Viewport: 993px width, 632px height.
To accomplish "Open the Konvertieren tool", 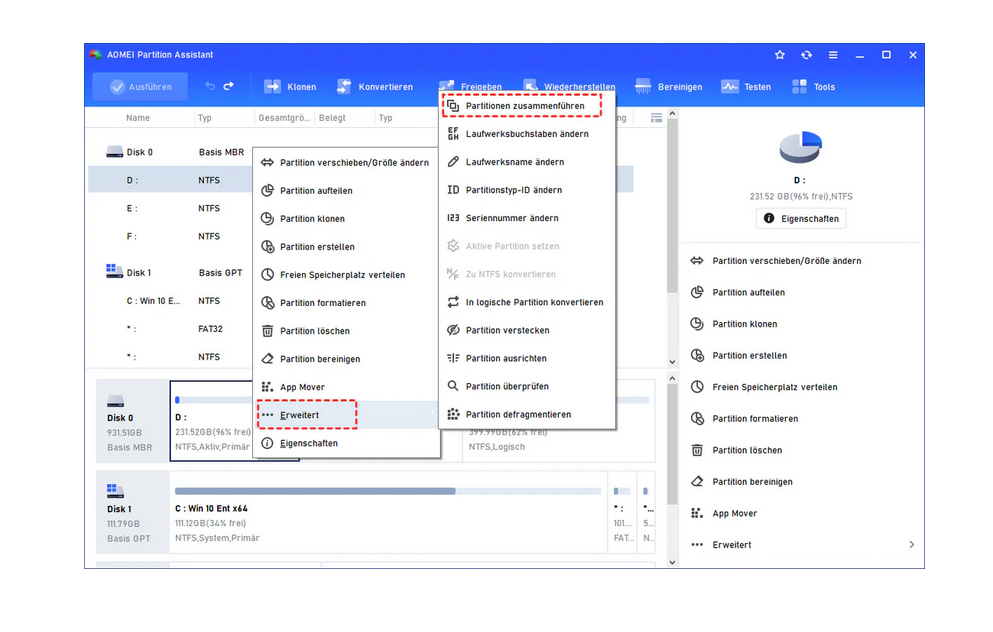I will 375,87.
